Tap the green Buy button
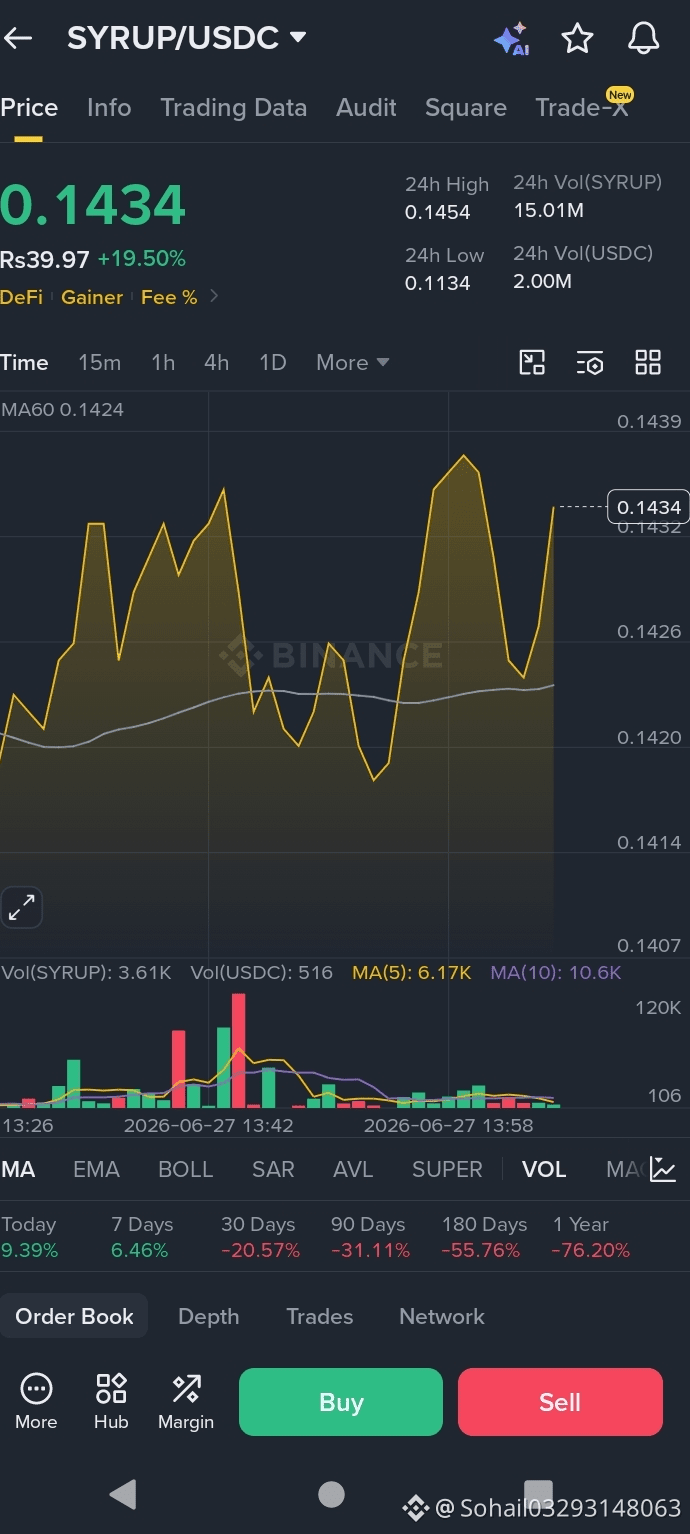690x1534 pixels. pyautogui.click(x=341, y=1402)
